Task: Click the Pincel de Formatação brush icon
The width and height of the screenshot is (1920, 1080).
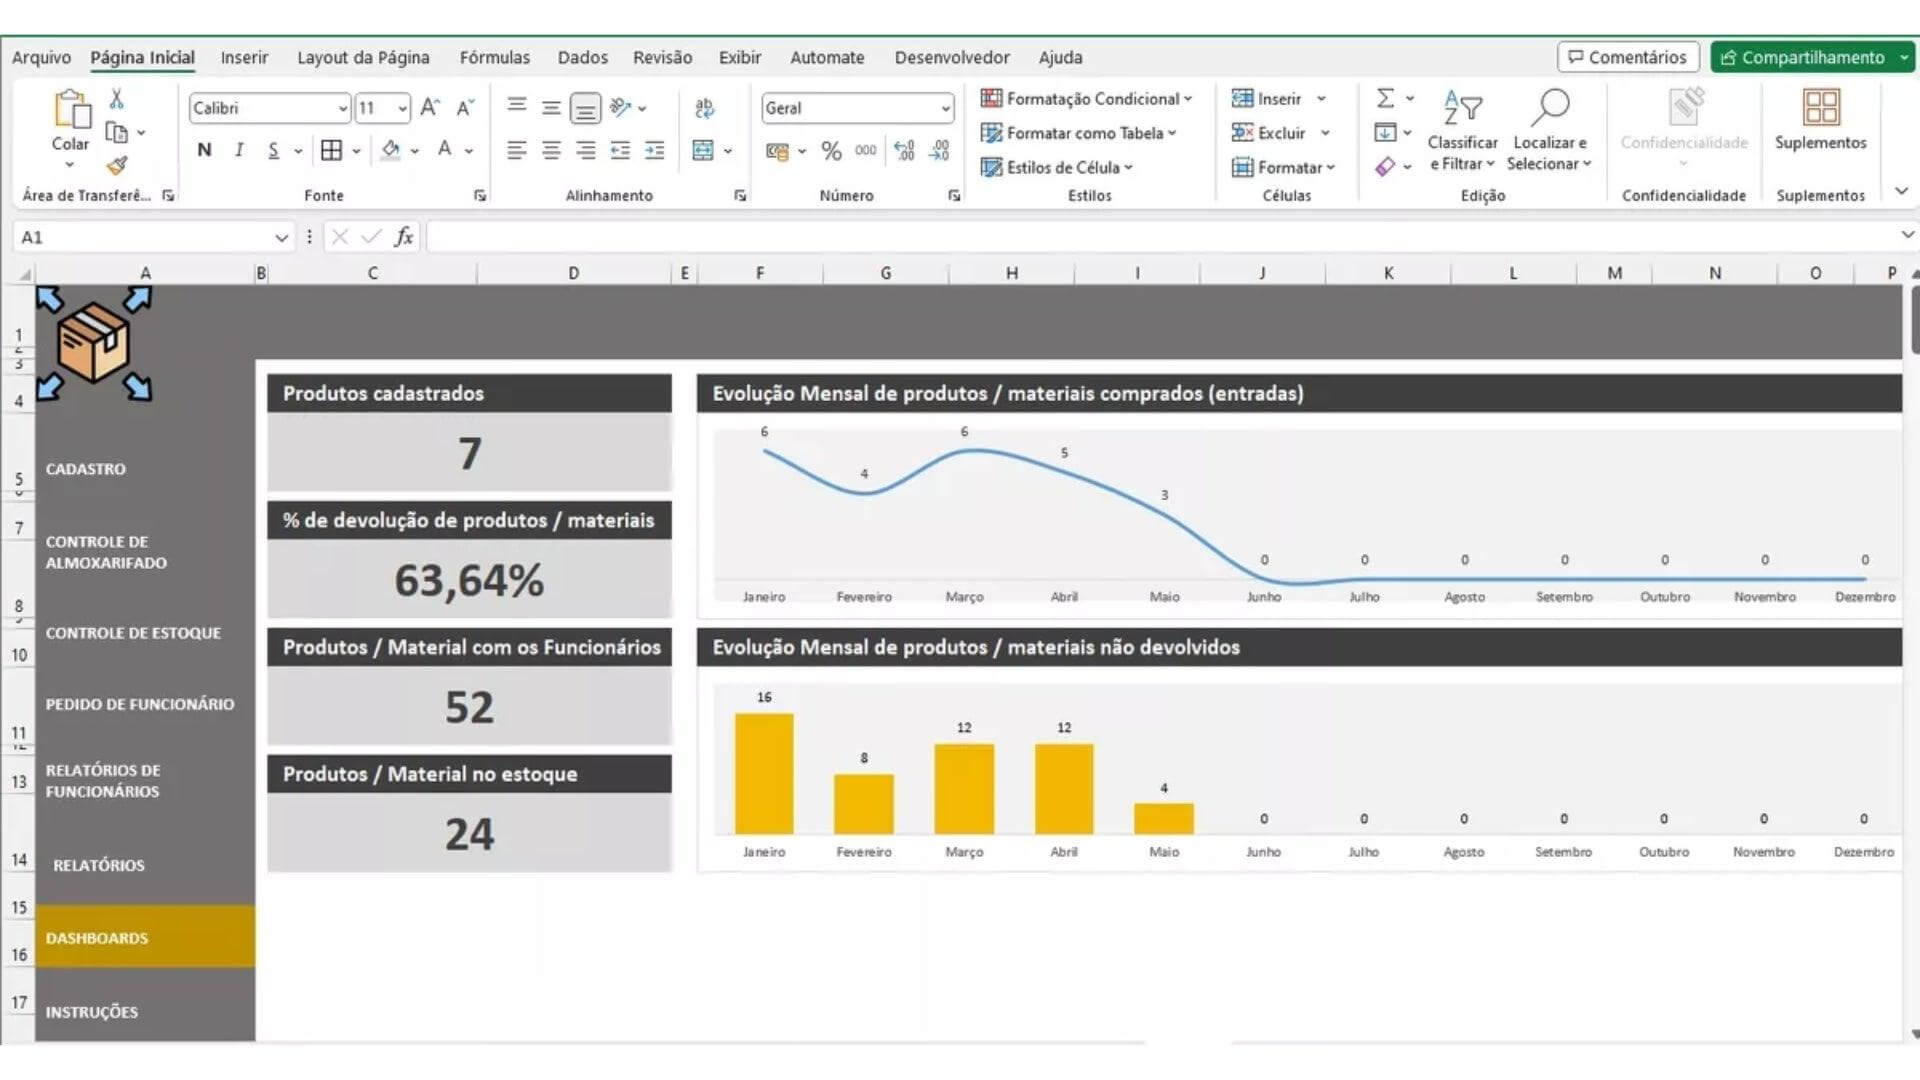Action: [x=117, y=165]
